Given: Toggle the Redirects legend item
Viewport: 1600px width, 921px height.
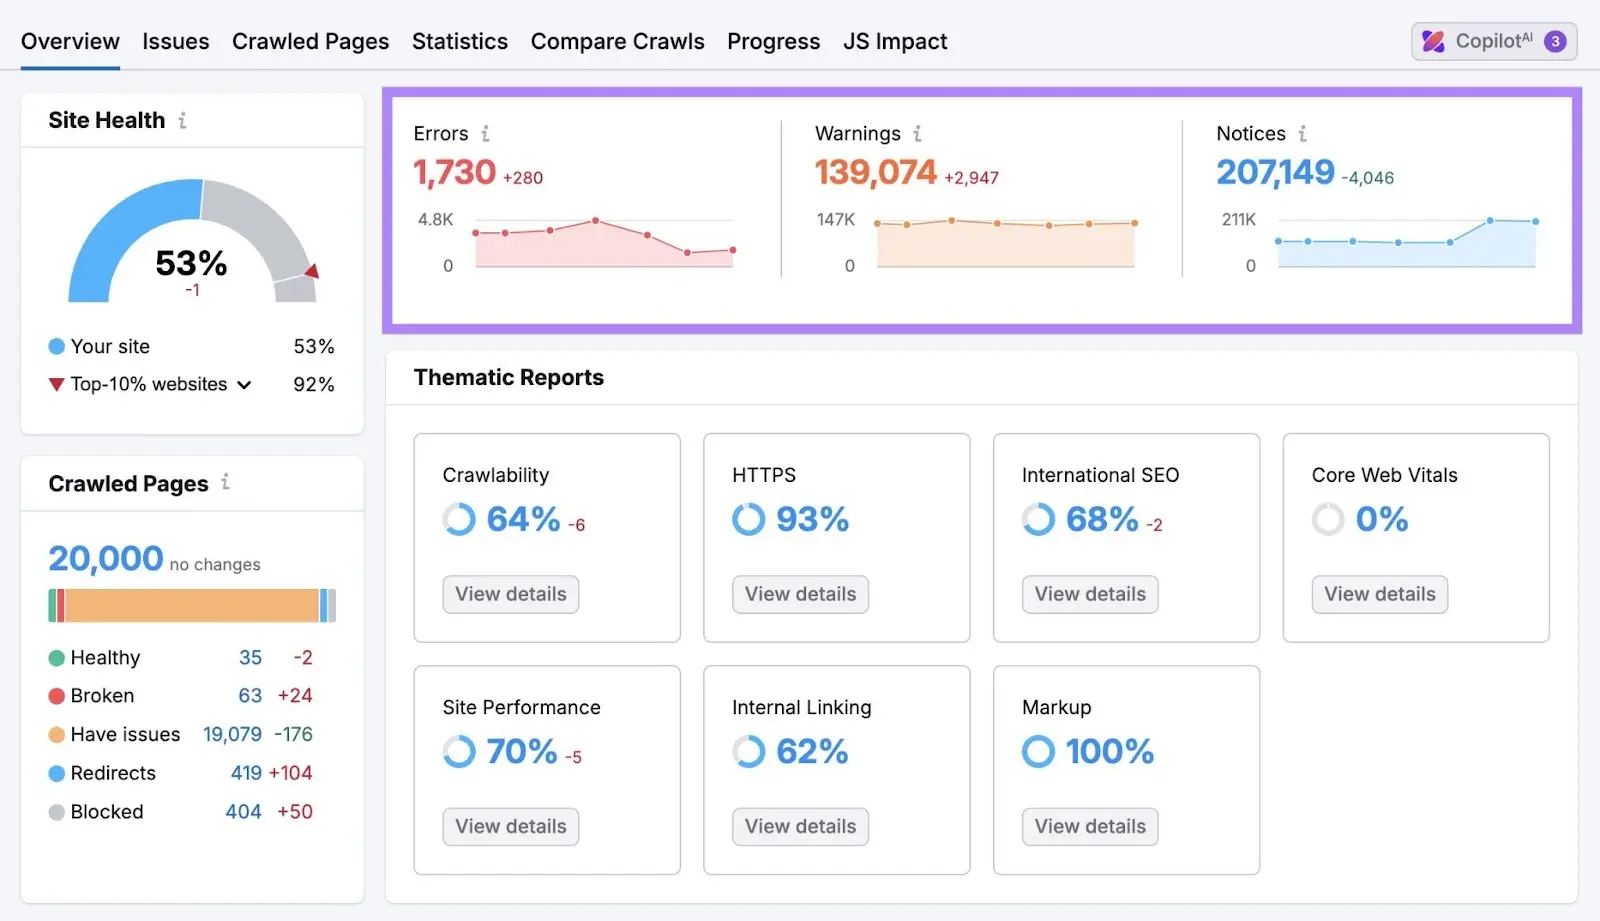Looking at the screenshot, I should (113, 772).
